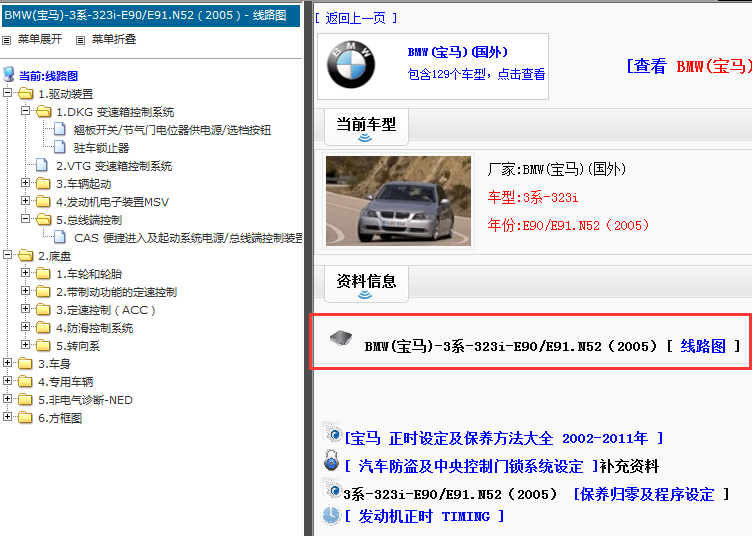
Task: Click the 当前:线路图 root label
Action: 48,76
